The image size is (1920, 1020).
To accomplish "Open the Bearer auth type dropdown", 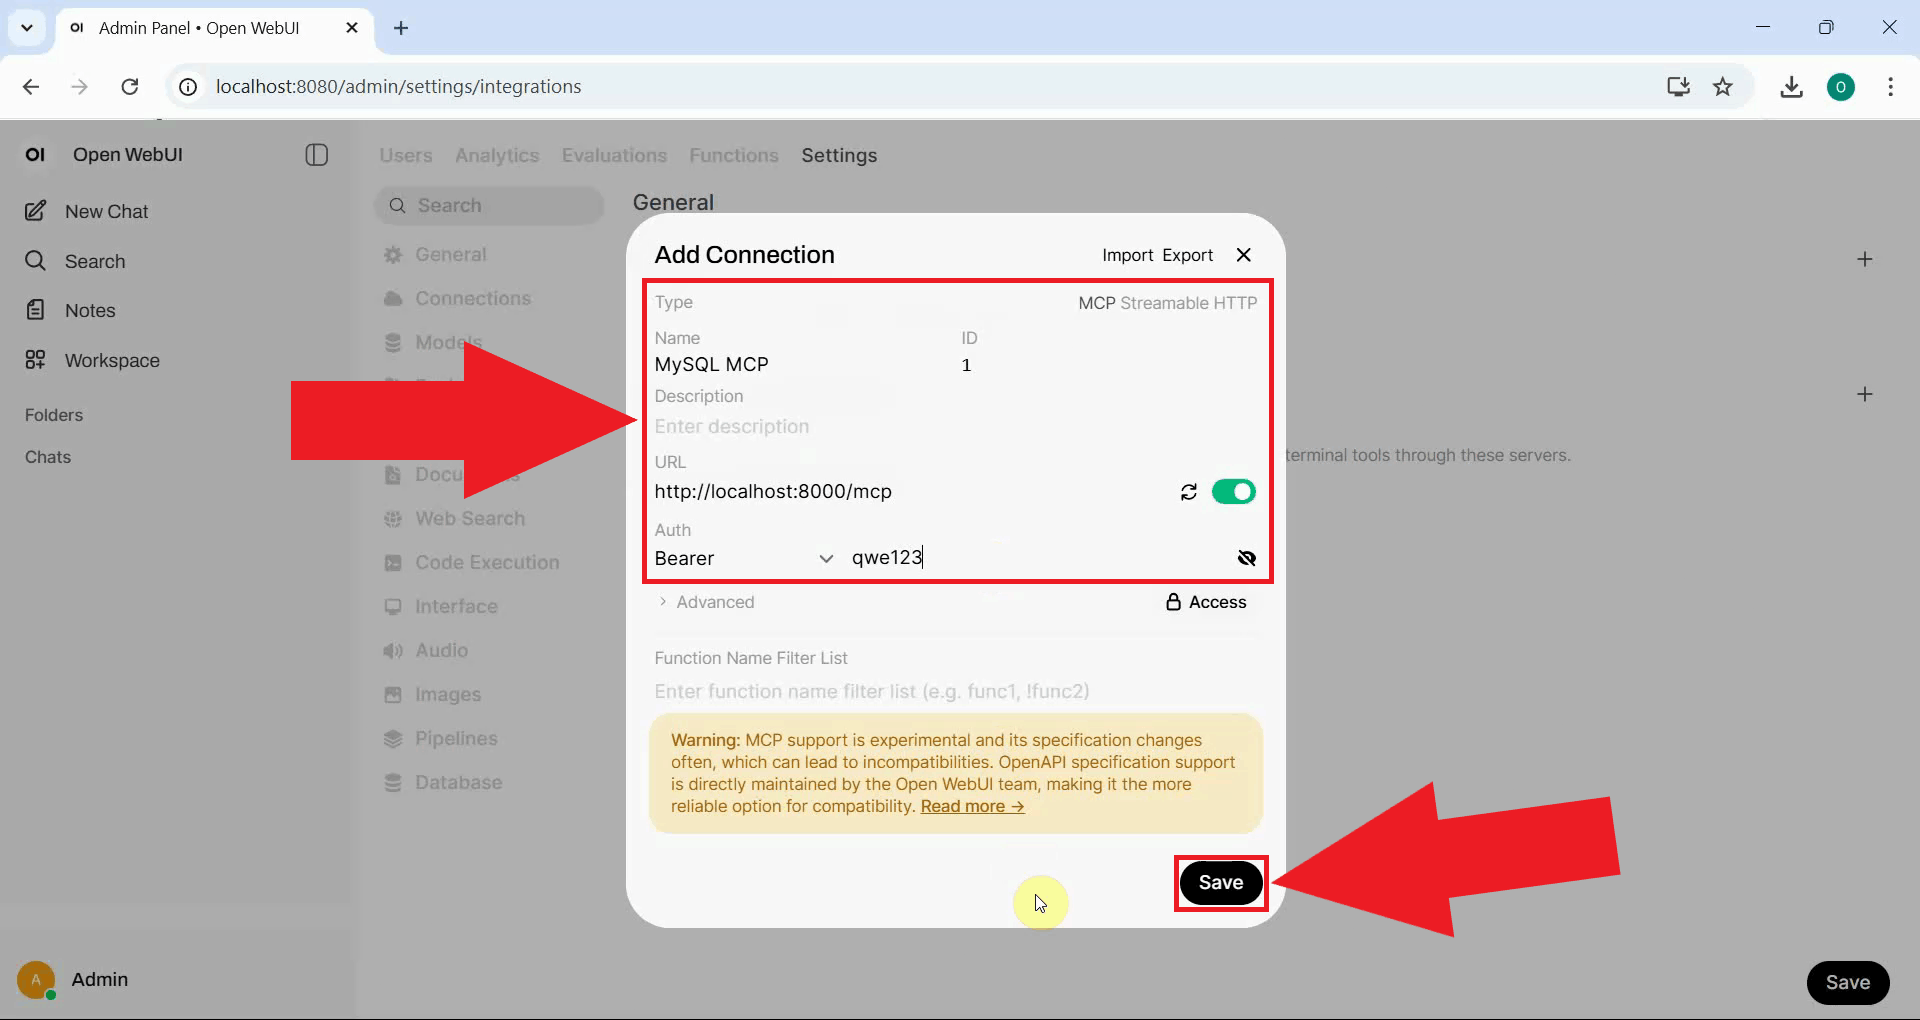I will pos(744,558).
